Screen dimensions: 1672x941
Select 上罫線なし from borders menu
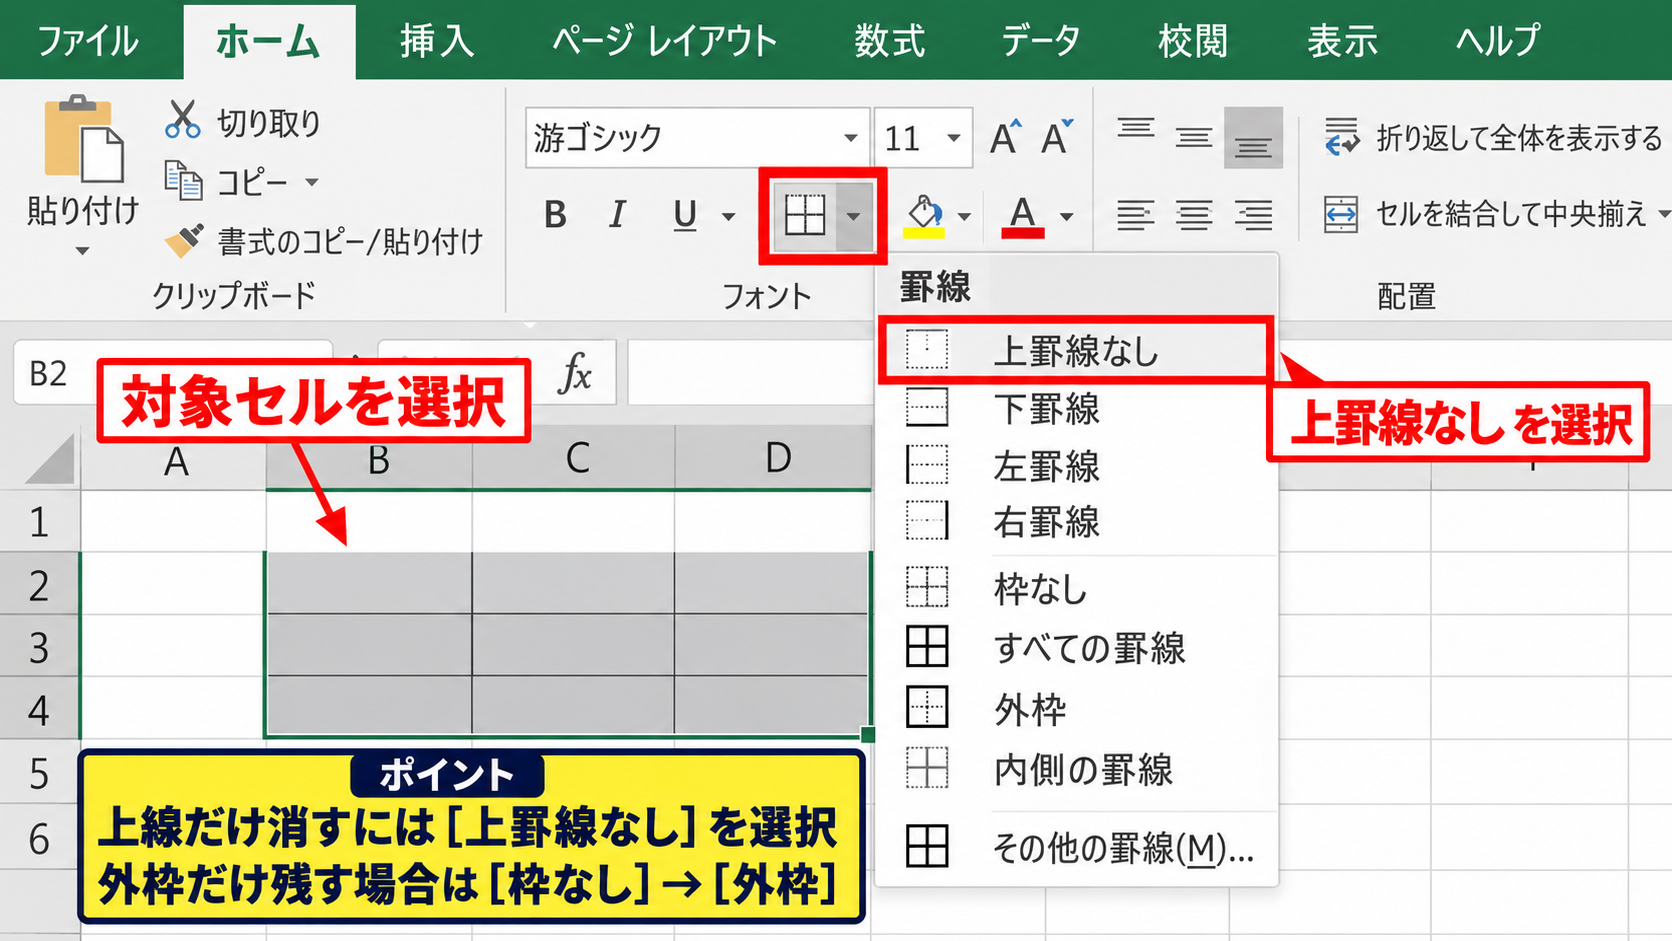(1076, 350)
